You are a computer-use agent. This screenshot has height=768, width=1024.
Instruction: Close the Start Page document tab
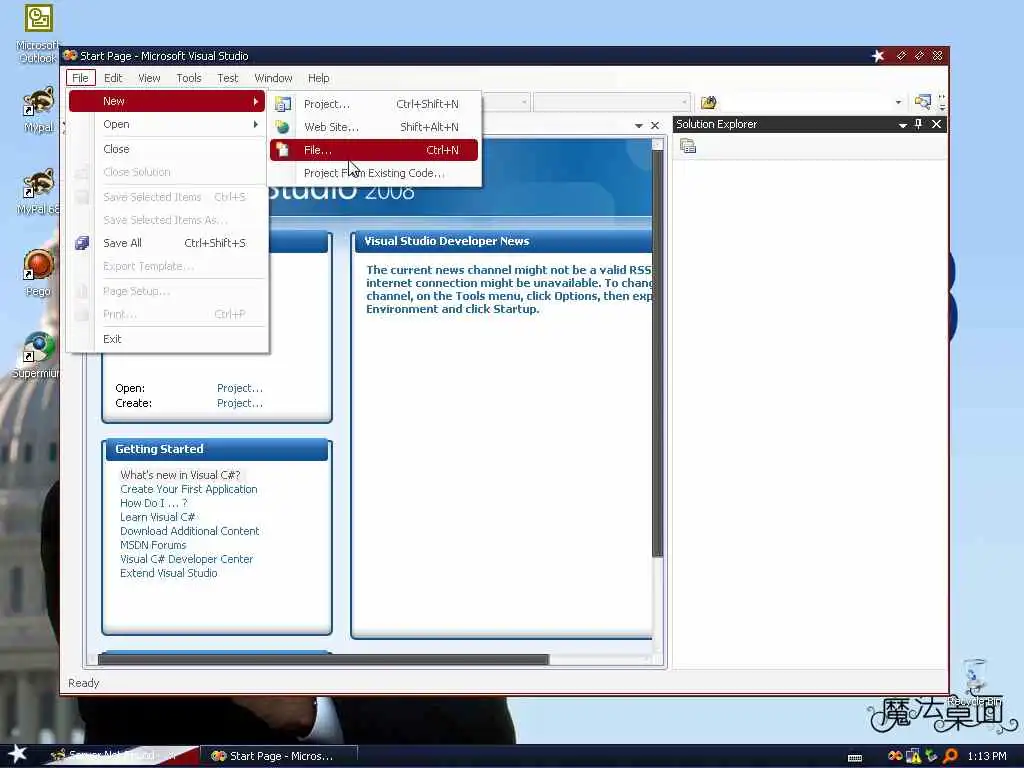[x=655, y=125]
